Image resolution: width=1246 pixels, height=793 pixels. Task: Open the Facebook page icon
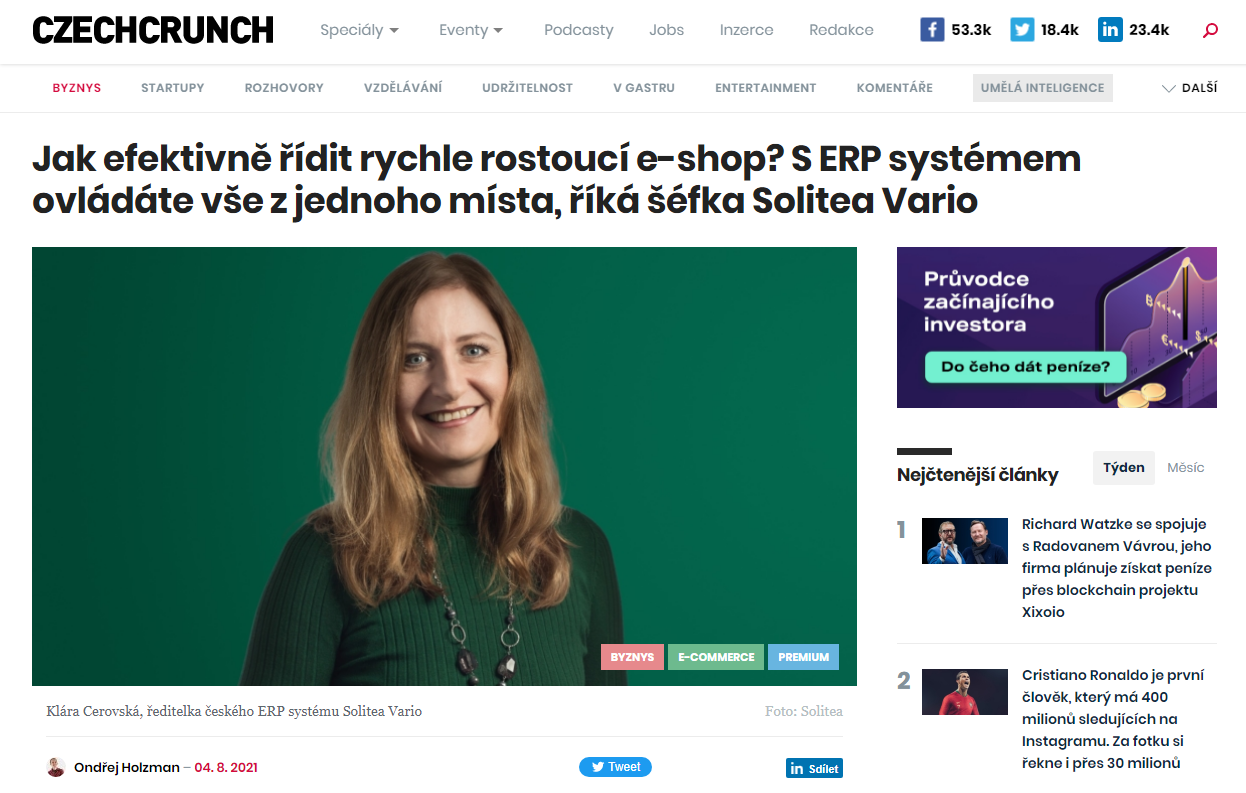click(932, 30)
